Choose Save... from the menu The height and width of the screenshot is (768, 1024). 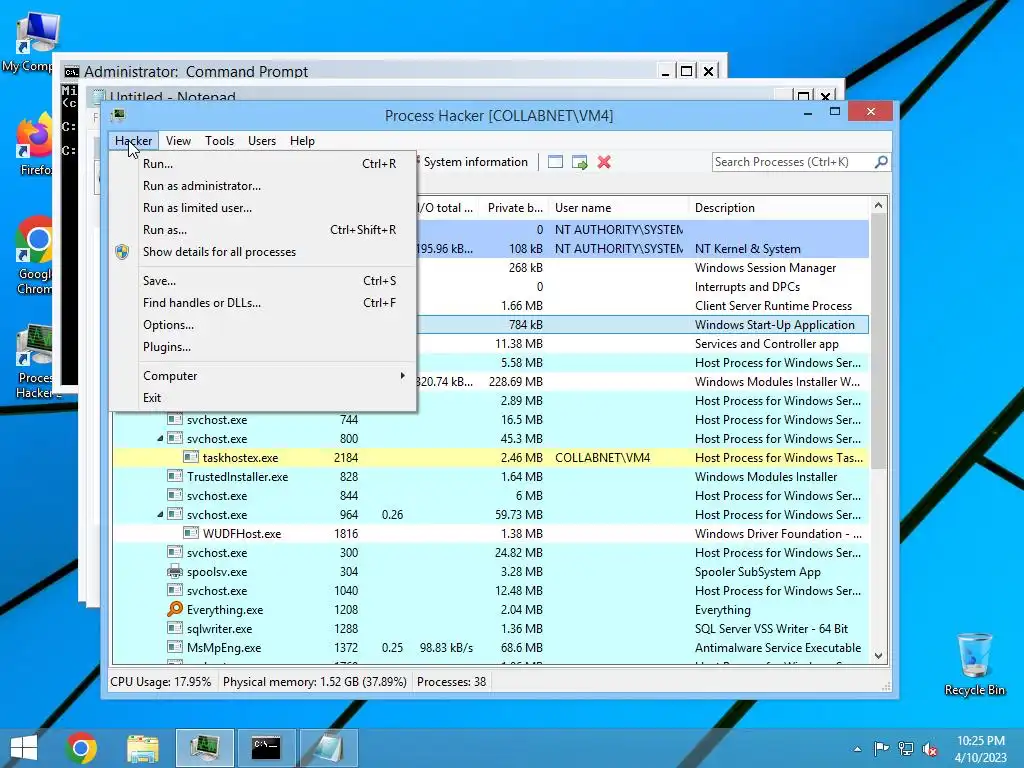[x=263, y=281]
